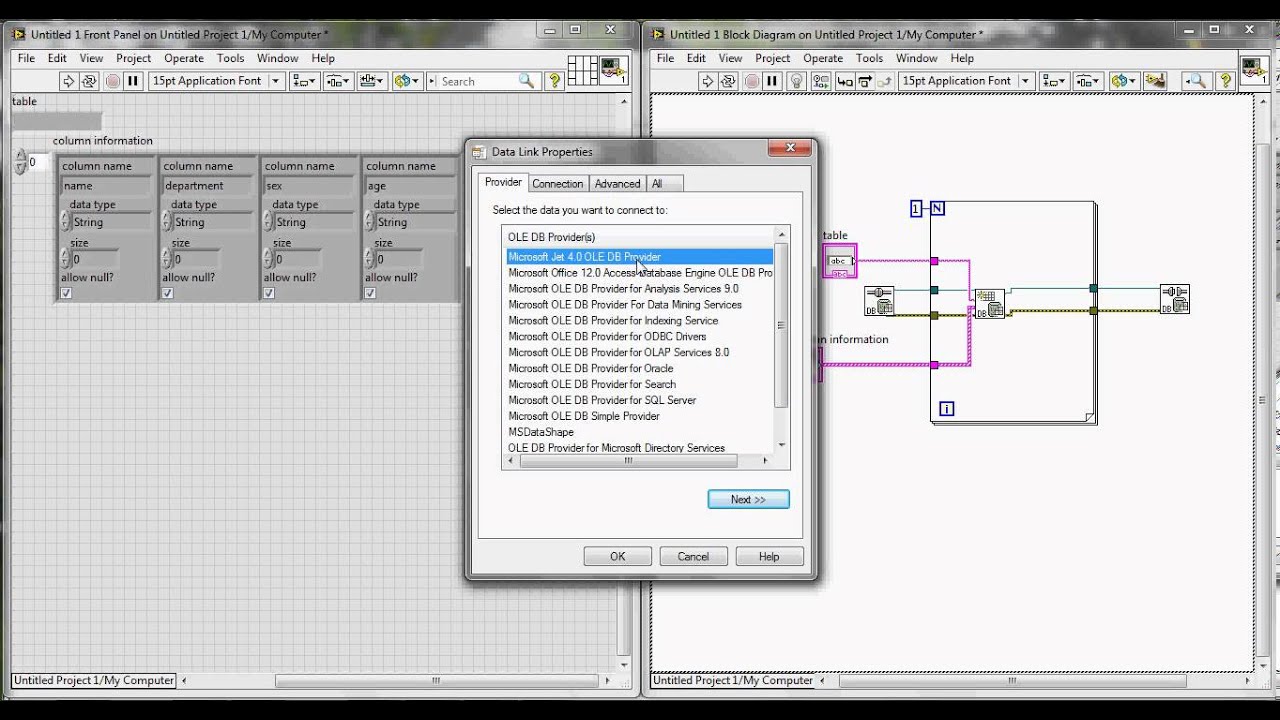This screenshot has height=720, width=1280.
Task: Toggle Highlight Execution light bulb
Action: point(797,81)
